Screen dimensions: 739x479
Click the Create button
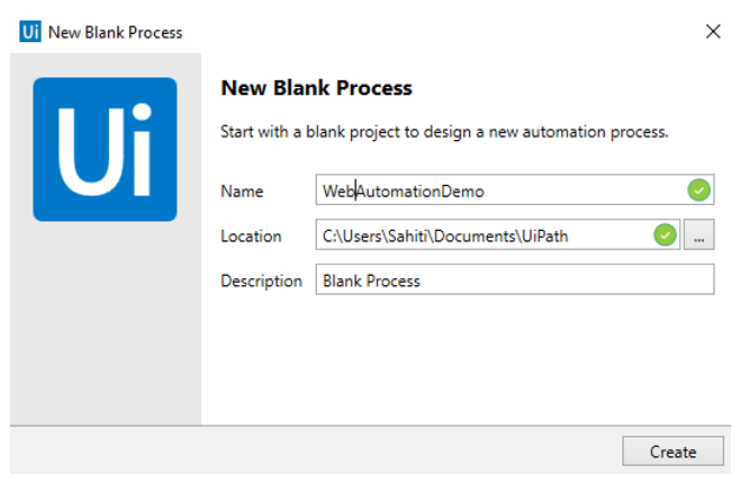tap(673, 451)
